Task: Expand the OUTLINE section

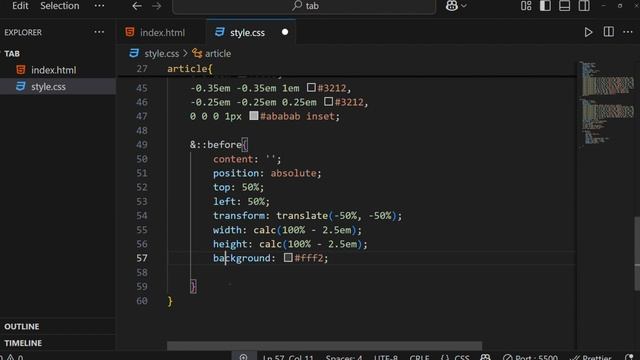Action: [x=22, y=327]
